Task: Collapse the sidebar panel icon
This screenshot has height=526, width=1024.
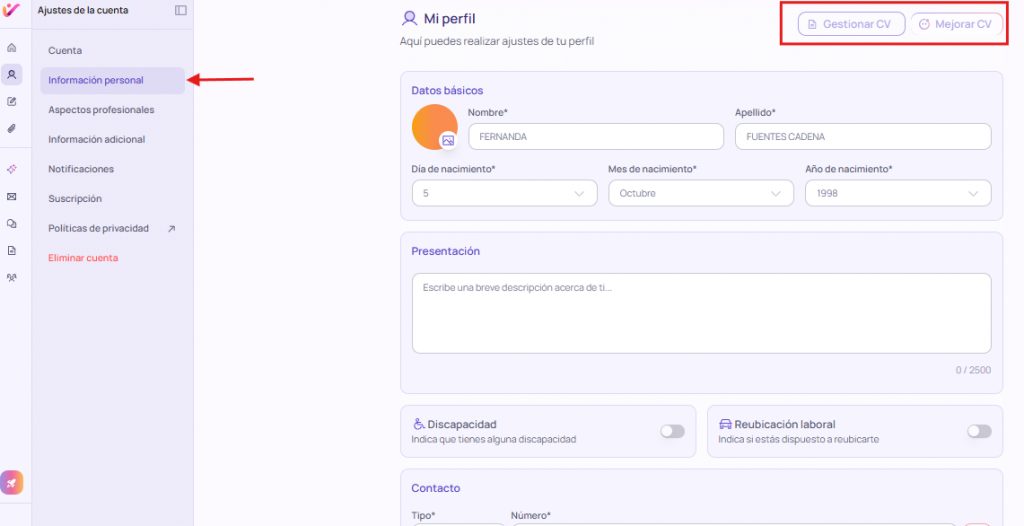Action: point(180,10)
